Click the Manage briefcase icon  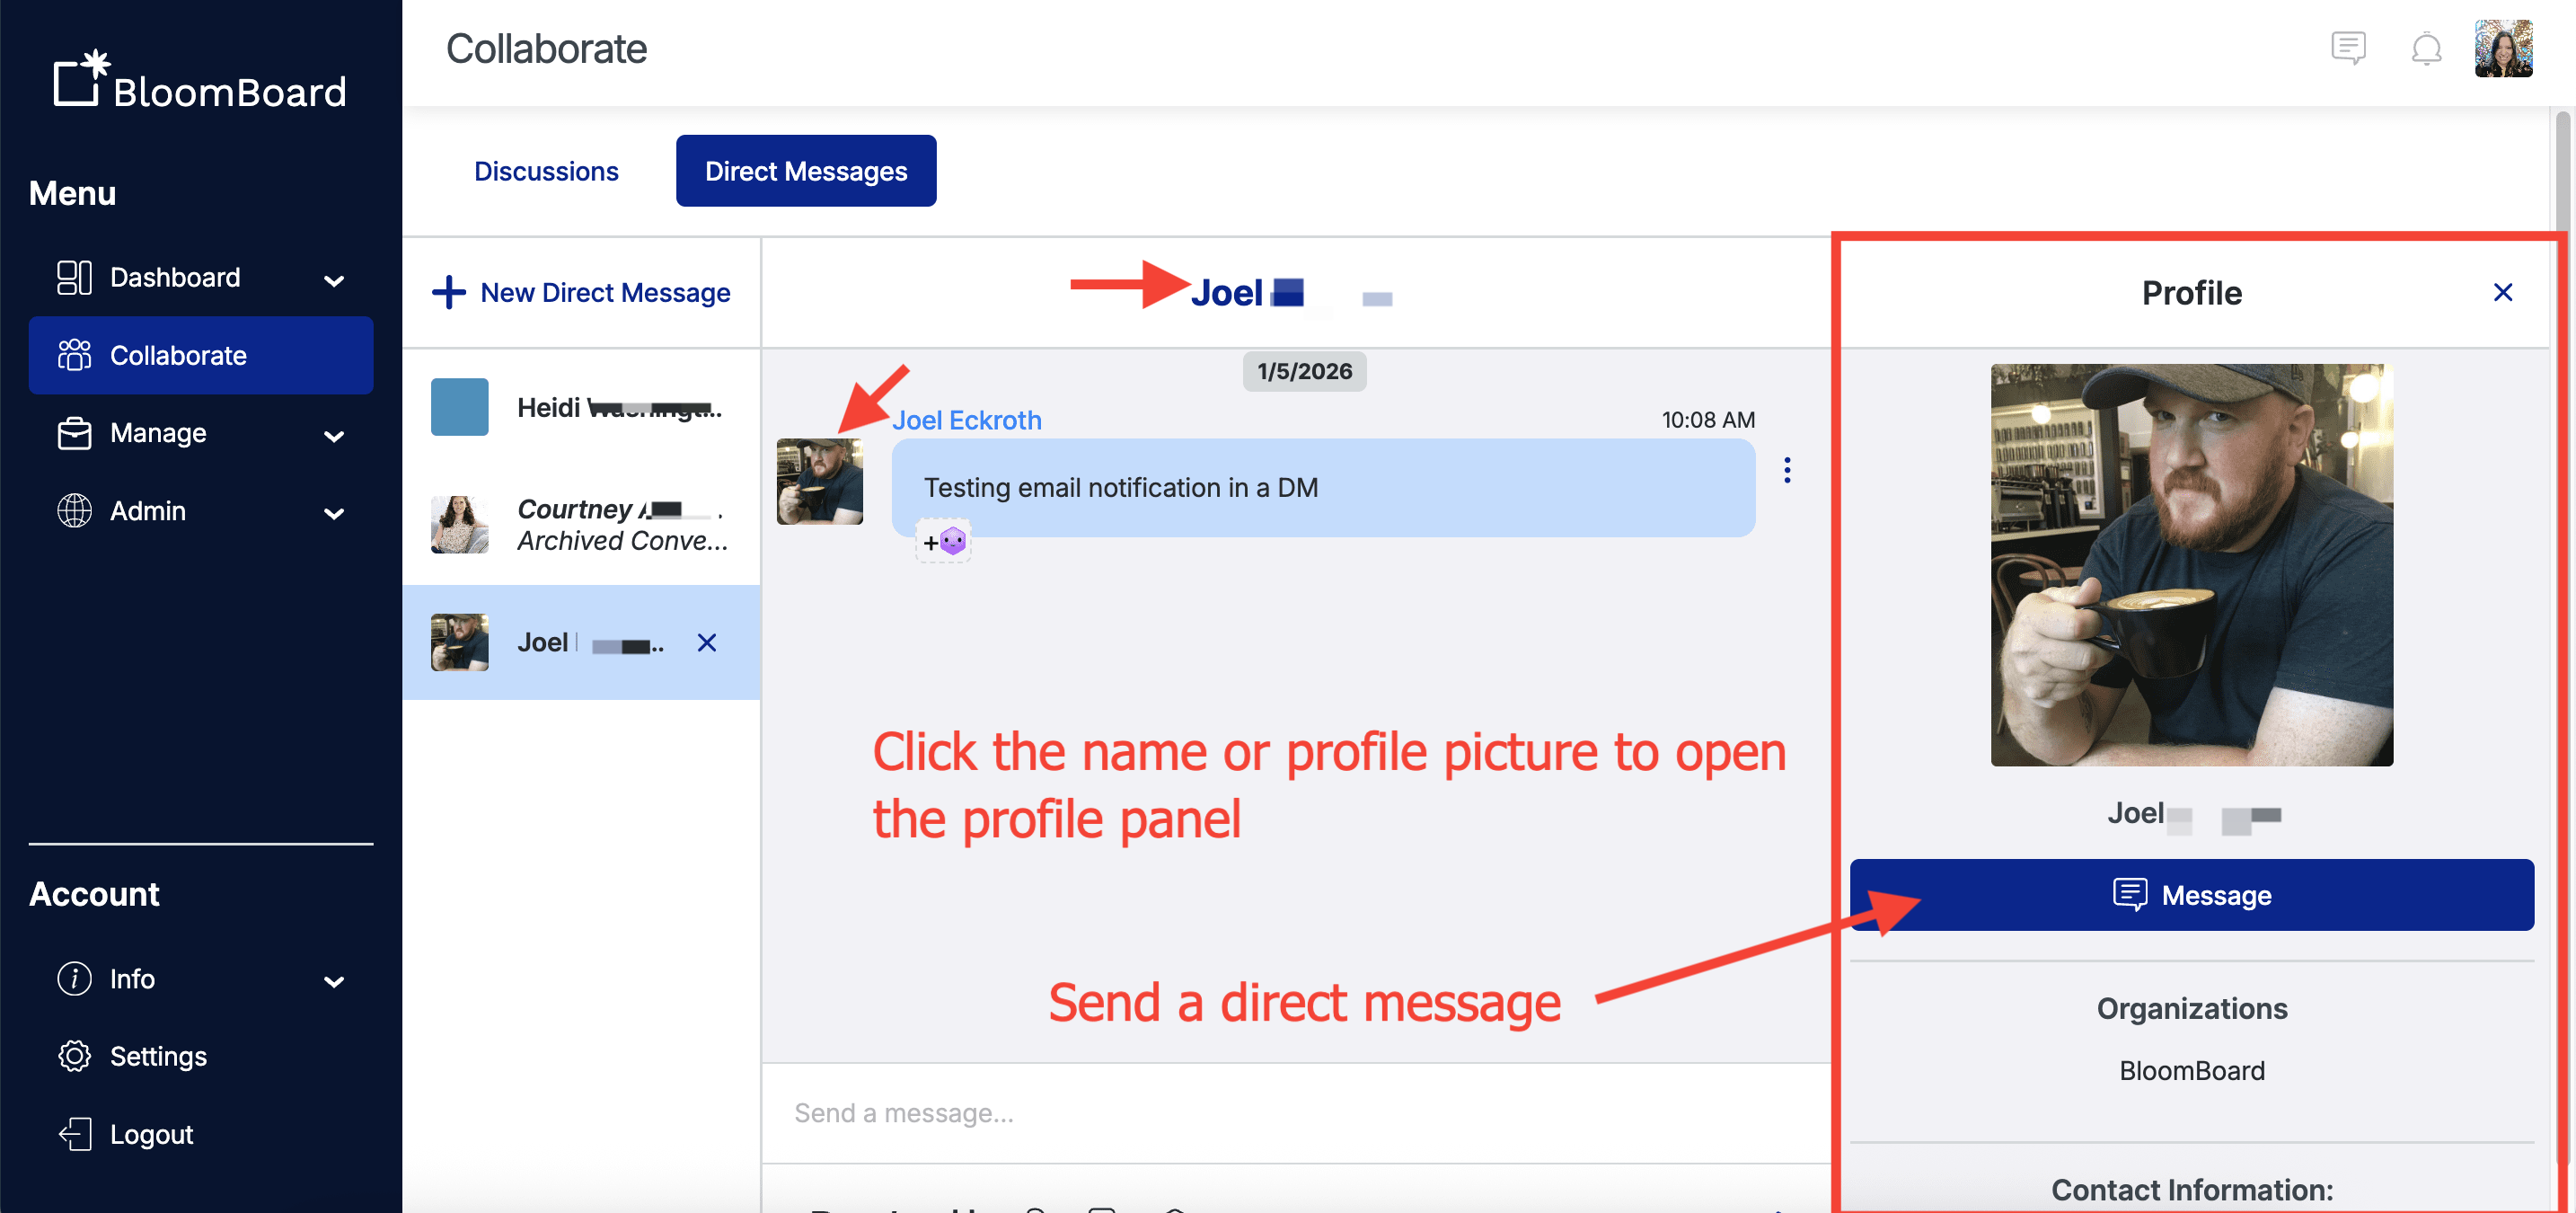click(74, 433)
